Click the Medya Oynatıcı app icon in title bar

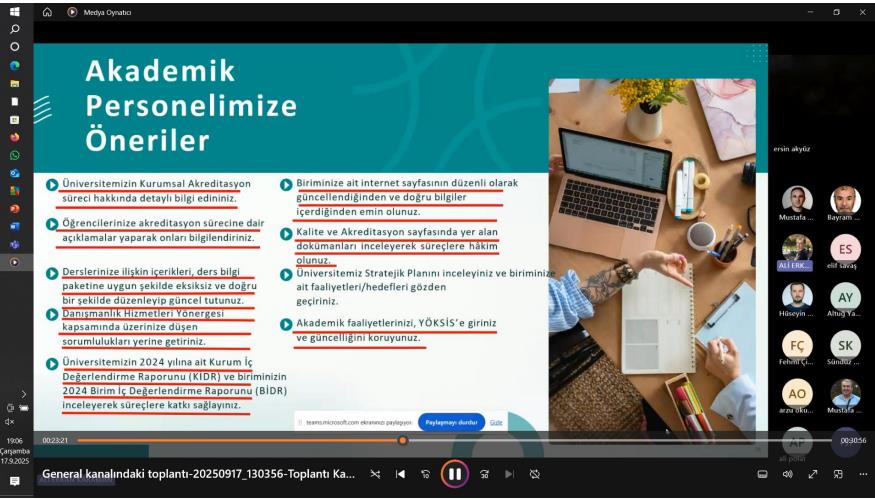pos(72,12)
